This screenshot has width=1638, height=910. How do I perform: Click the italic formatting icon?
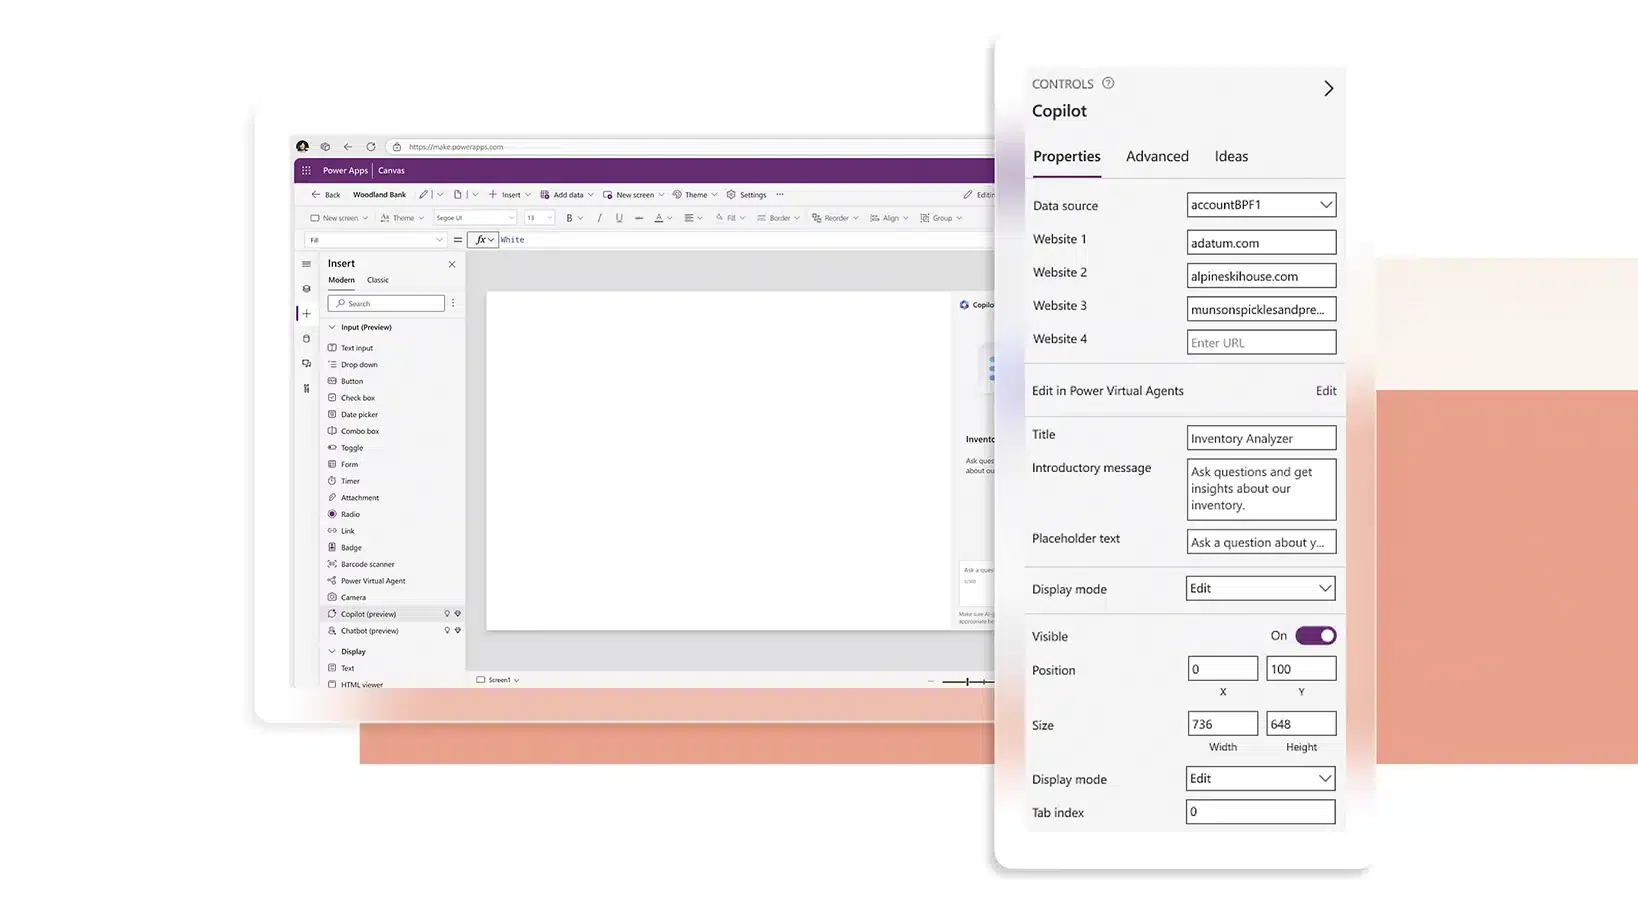[599, 218]
